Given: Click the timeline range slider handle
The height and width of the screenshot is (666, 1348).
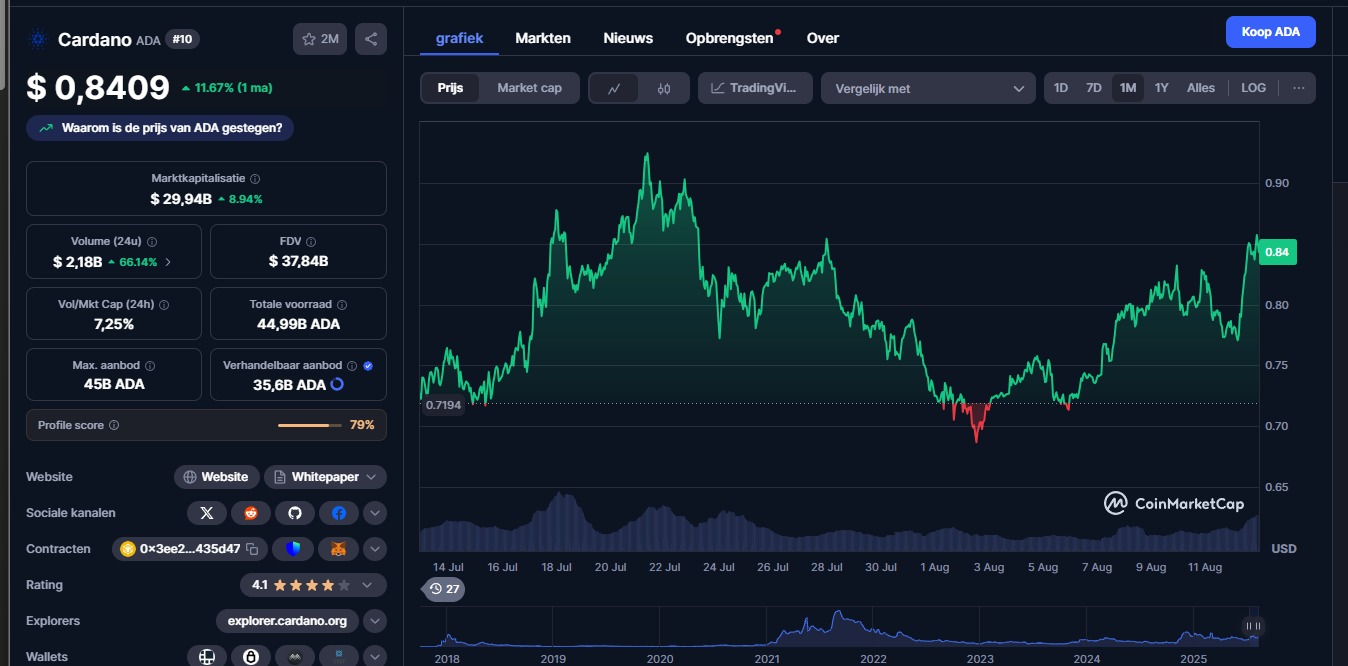Looking at the screenshot, I should [x=1251, y=626].
